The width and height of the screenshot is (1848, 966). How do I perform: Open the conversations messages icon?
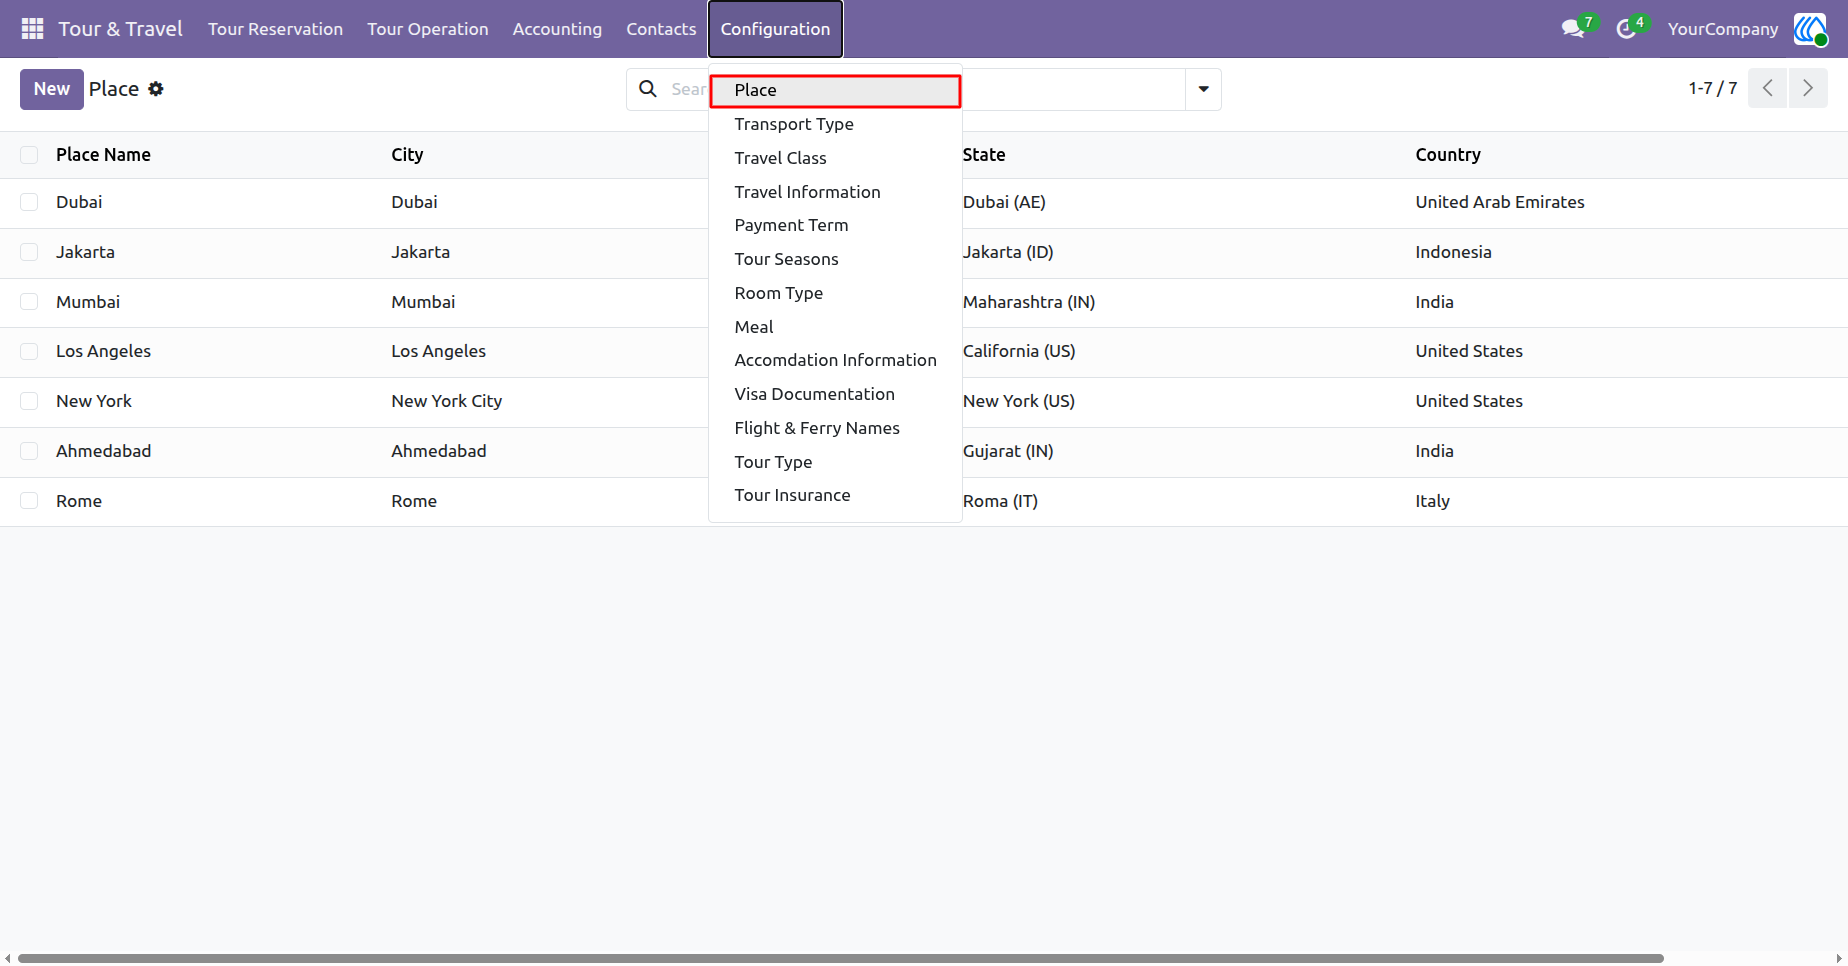coord(1573,29)
